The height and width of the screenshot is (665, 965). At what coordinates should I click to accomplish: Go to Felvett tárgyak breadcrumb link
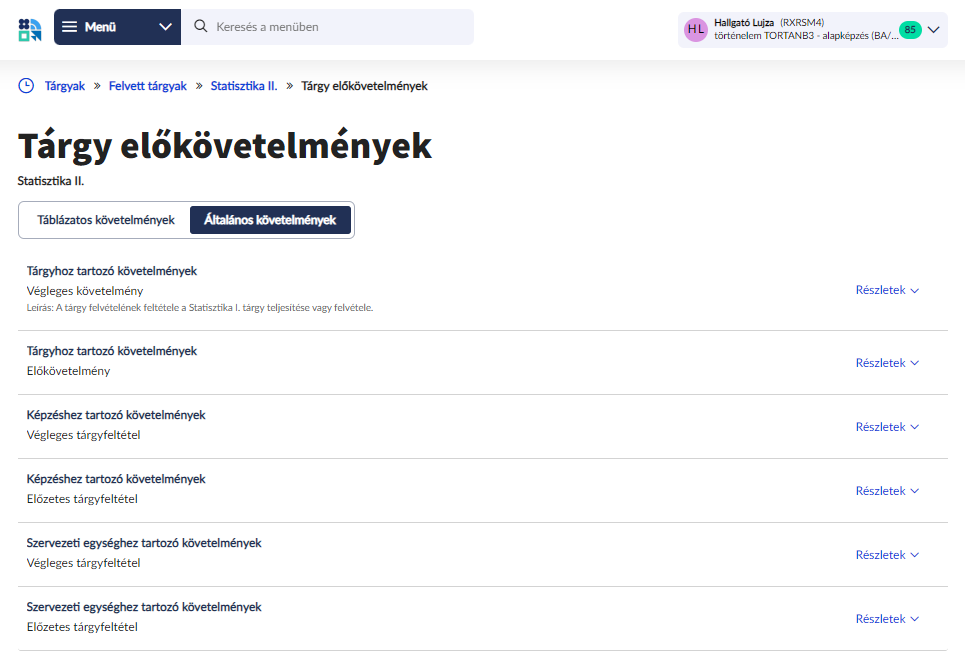coord(148,86)
